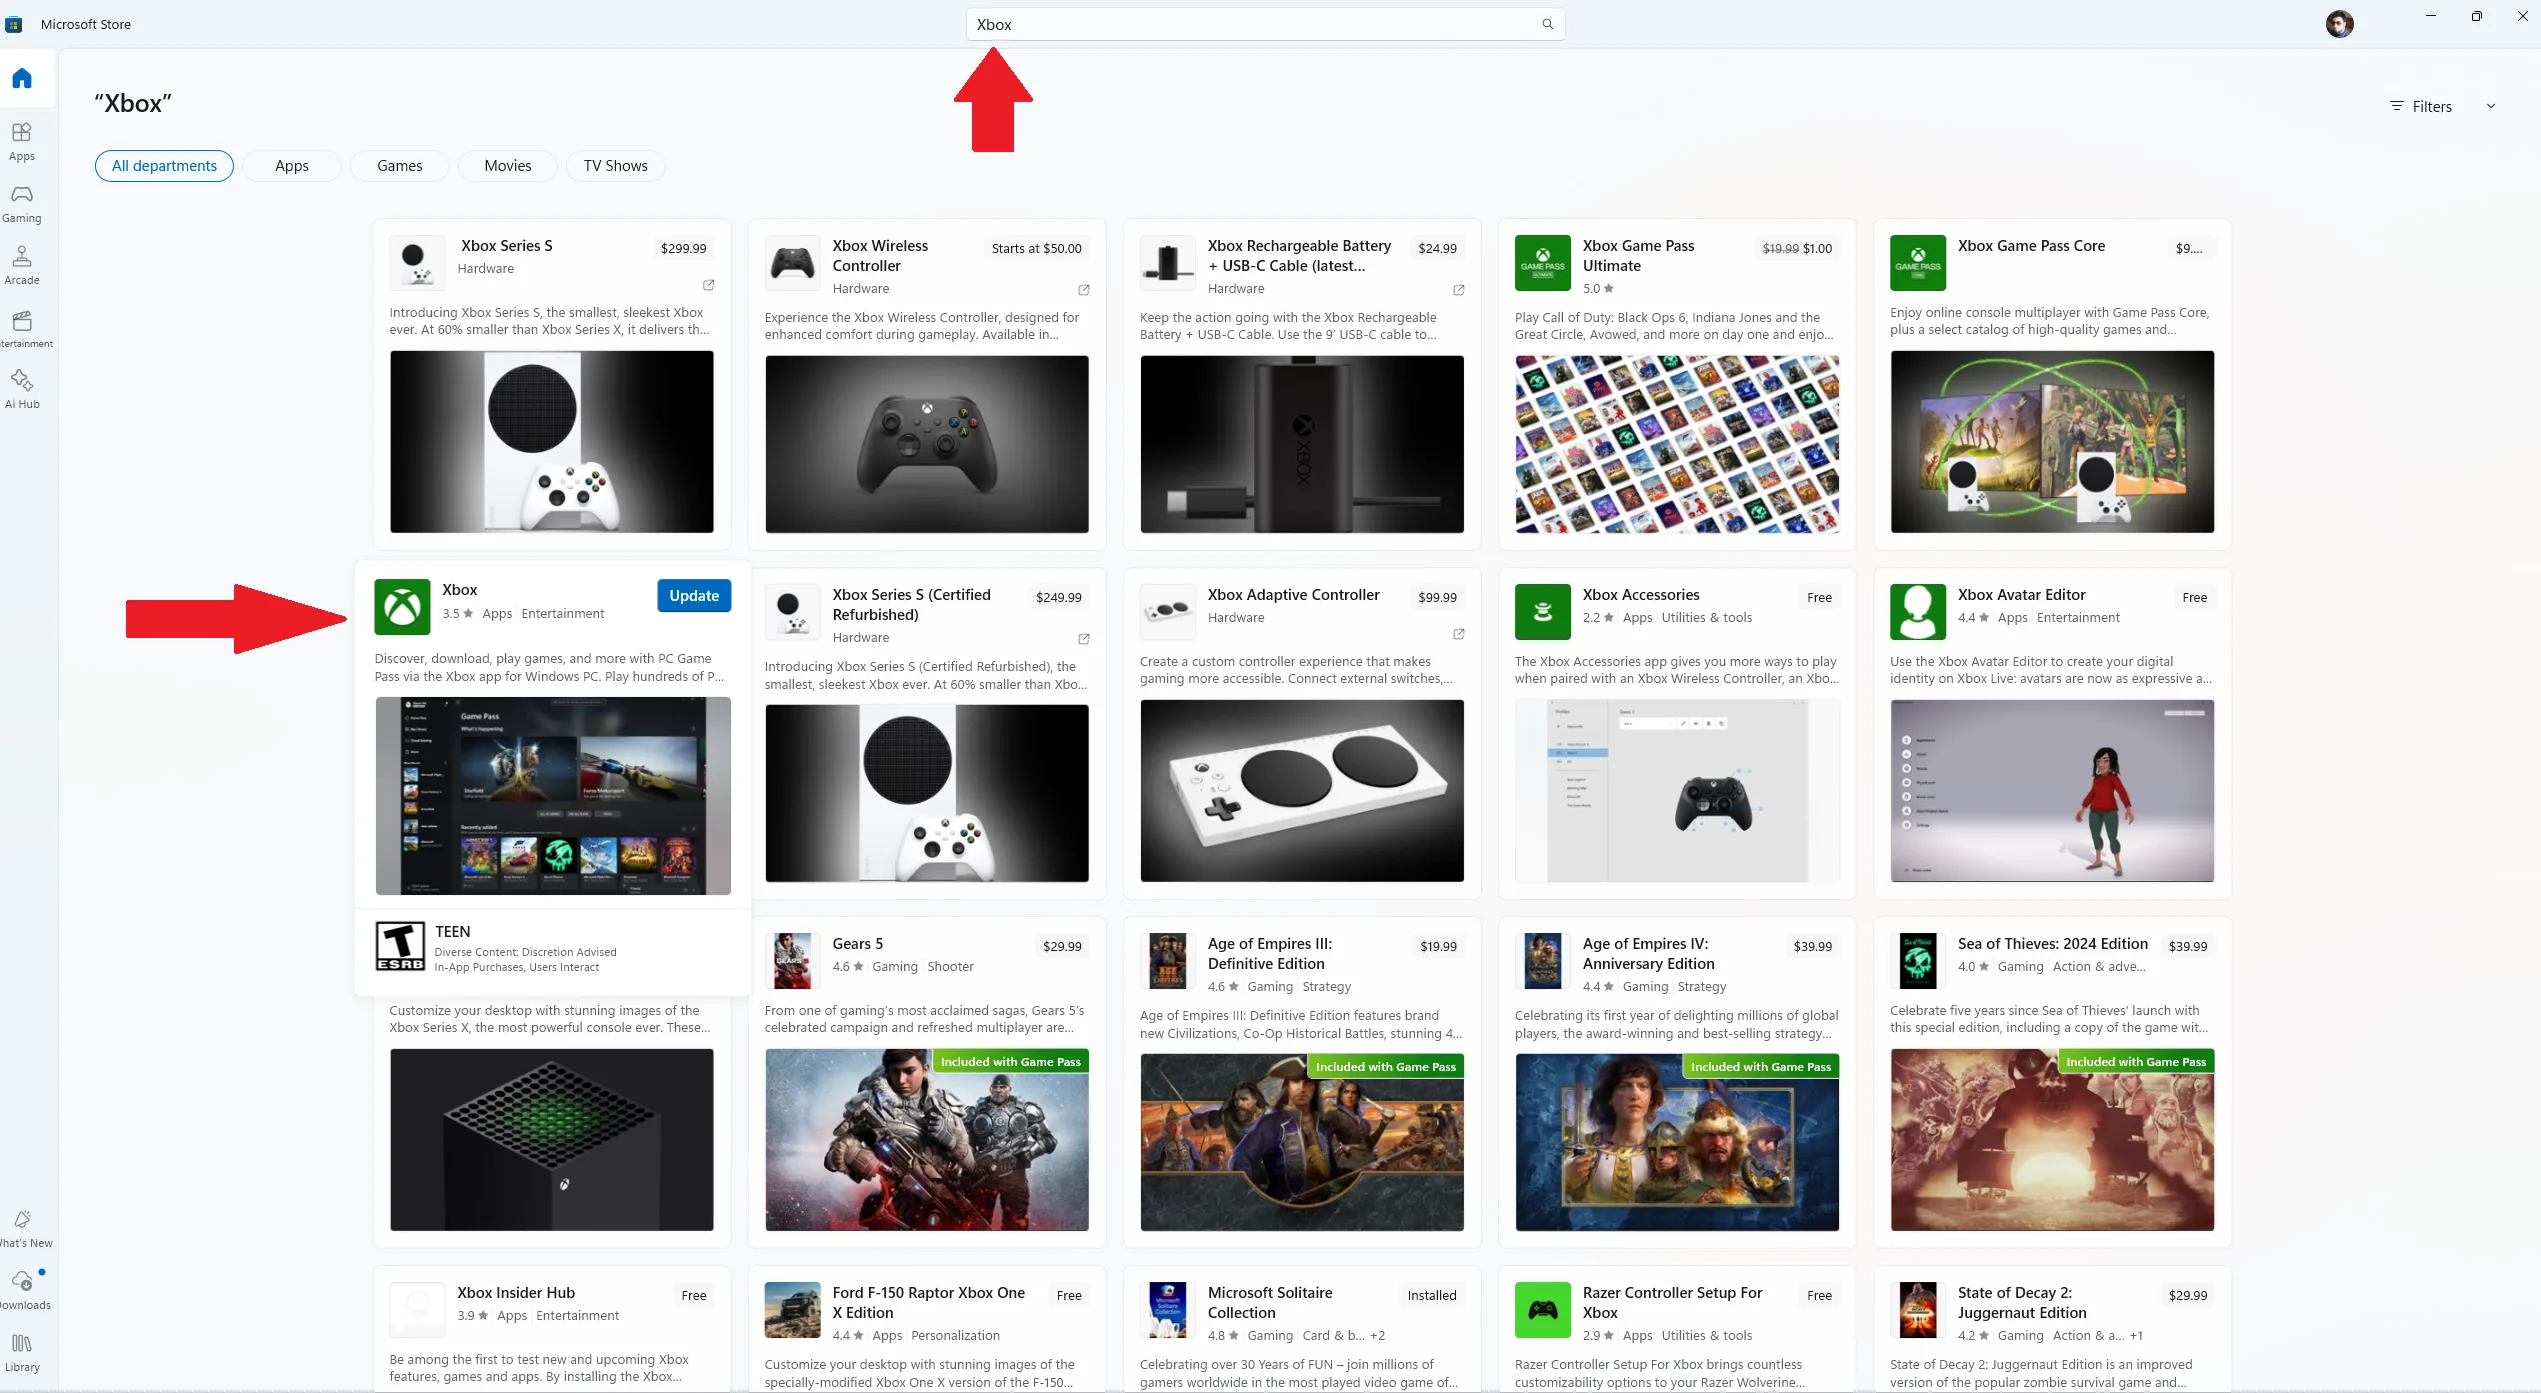Click the $29.99 price on Gears 5
Viewport: 2541px width, 1393px height.
coord(1061,946)
